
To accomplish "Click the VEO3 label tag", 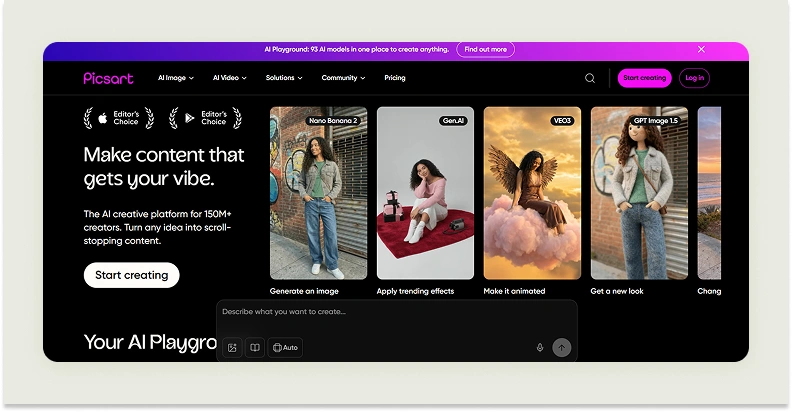I will [x=562, y=121].
